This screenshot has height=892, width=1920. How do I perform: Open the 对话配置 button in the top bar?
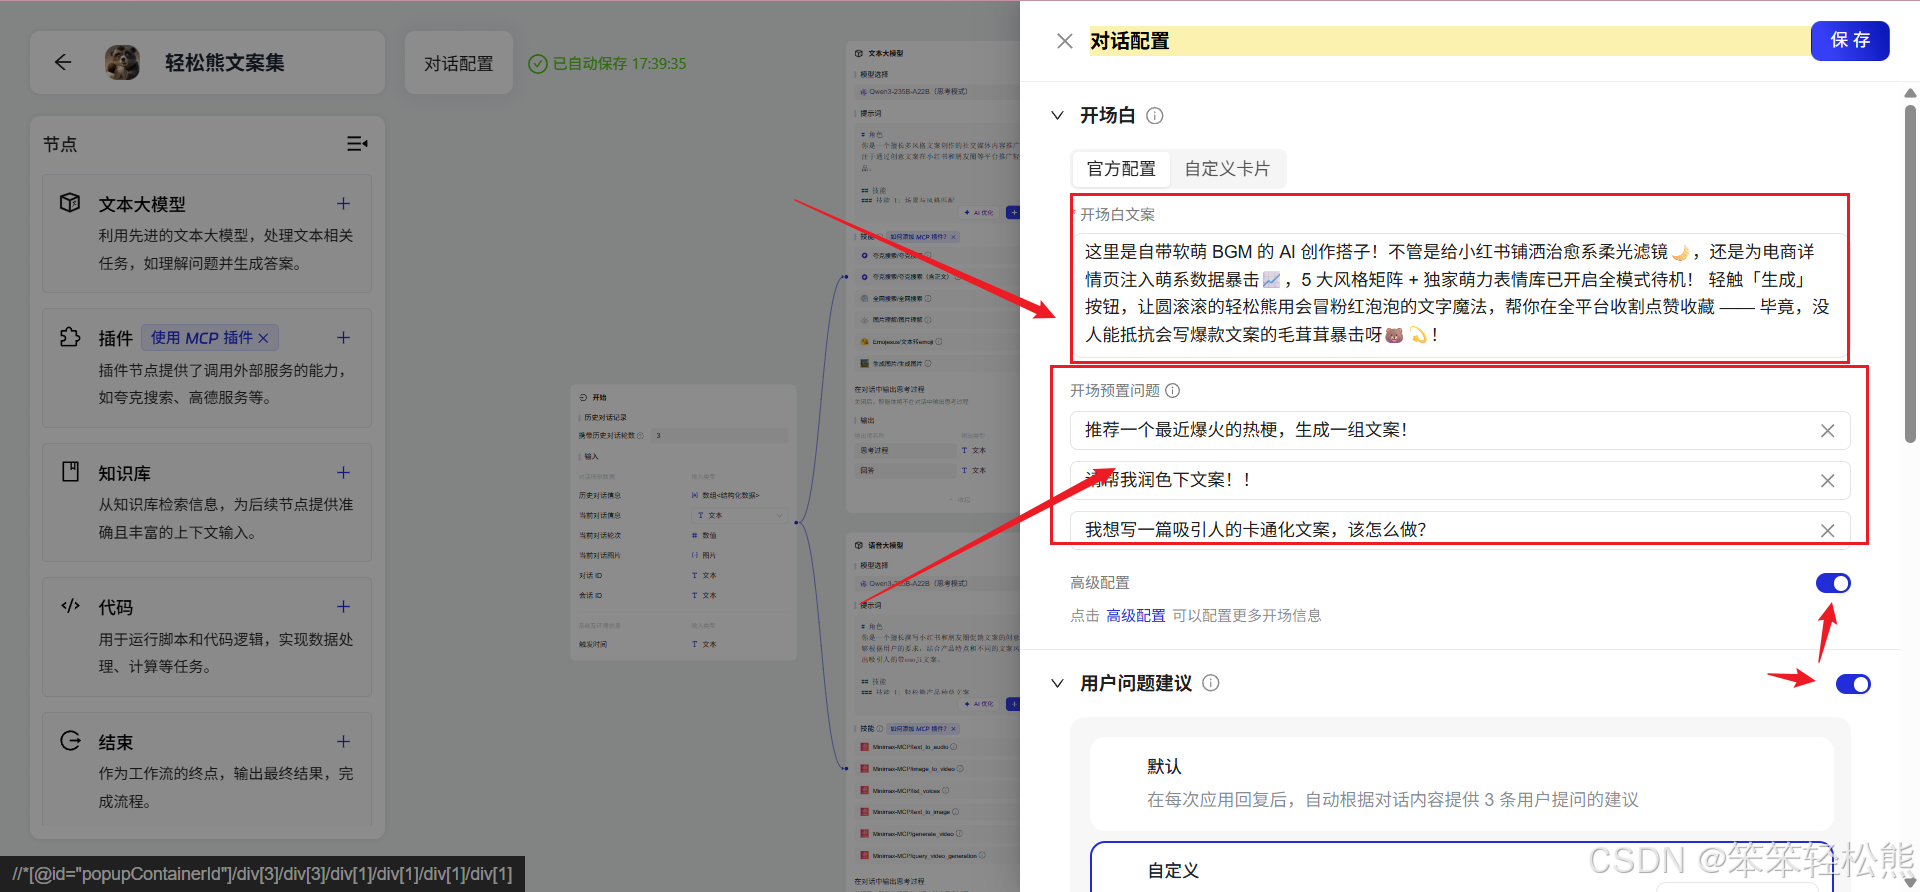tap(459, 63)
